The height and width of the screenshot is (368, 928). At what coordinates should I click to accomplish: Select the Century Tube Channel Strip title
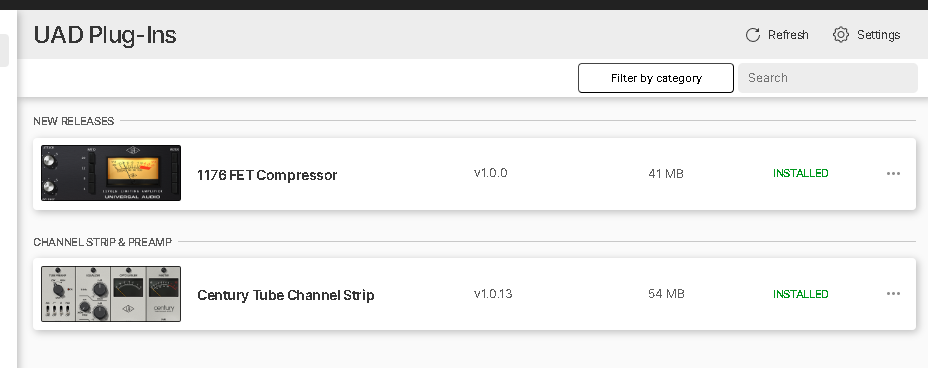(285, 295)
